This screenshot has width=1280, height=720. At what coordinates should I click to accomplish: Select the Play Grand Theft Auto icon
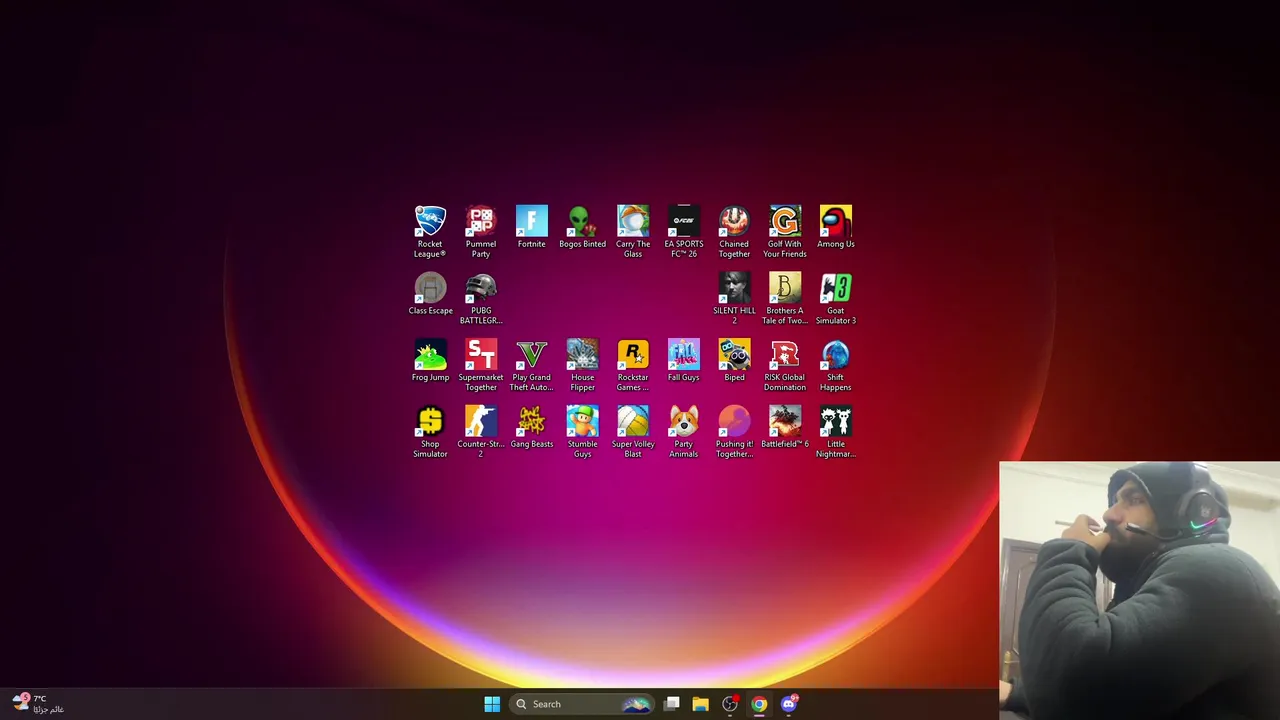tap(532, 355)
